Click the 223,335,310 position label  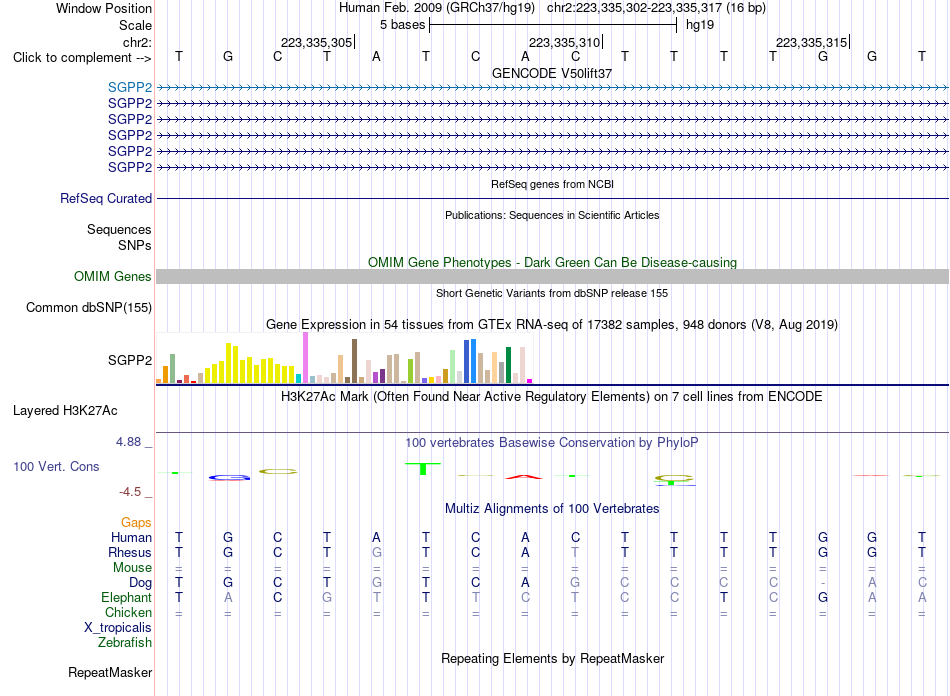click(x=564, y=42)
